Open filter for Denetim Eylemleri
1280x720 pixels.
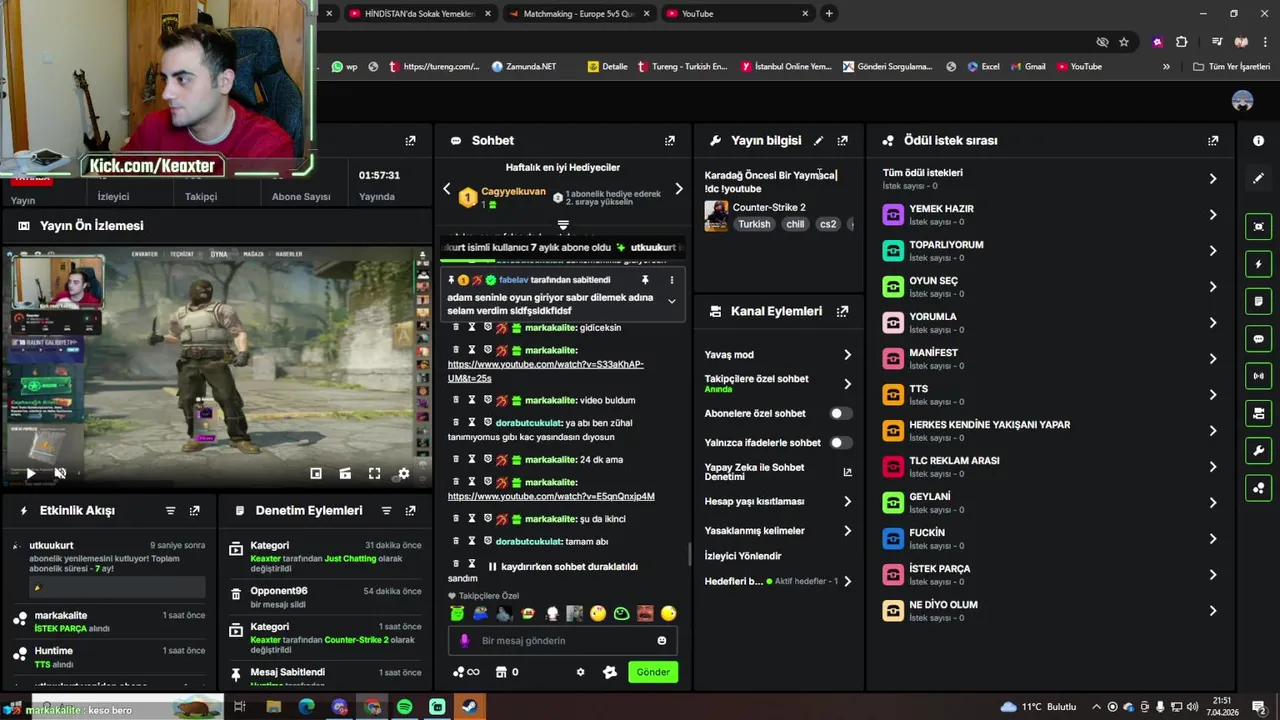point(386,511)
